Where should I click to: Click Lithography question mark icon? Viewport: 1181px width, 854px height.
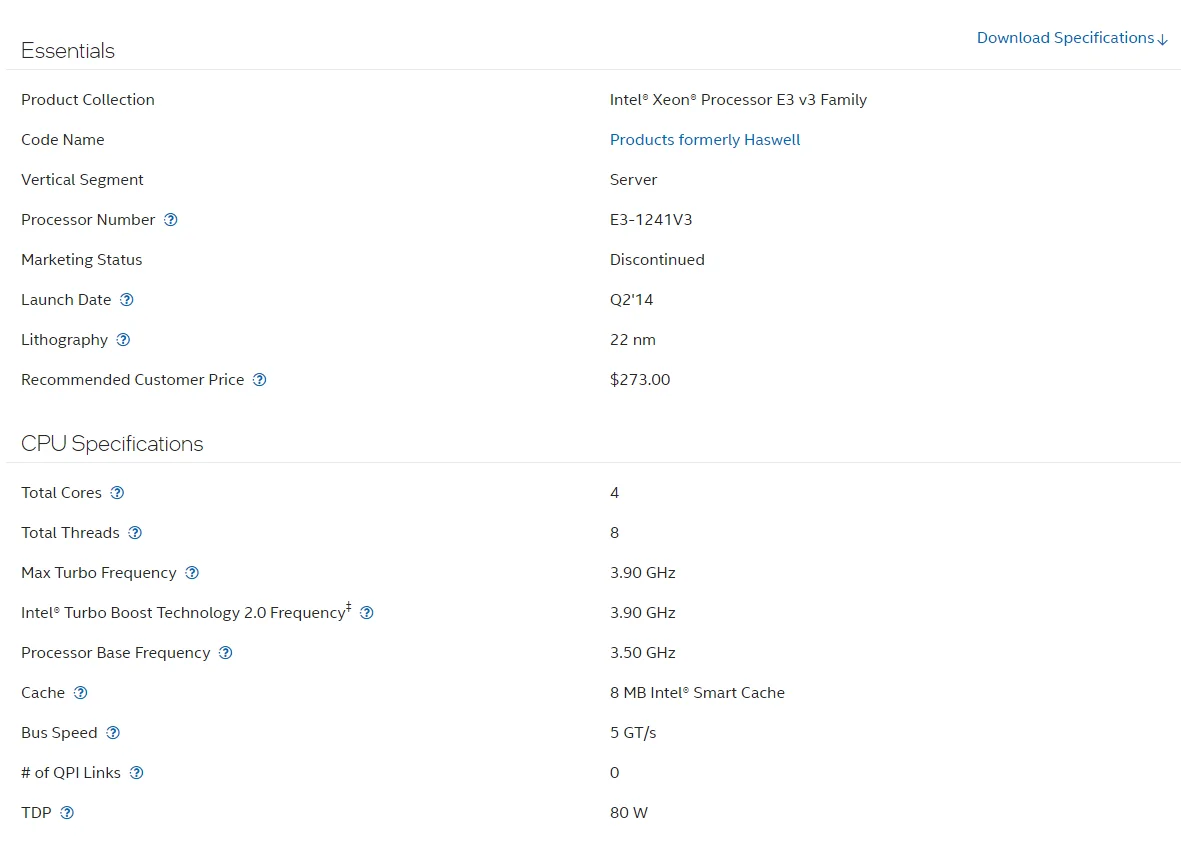pyautogui.click(x=123, y=340)
